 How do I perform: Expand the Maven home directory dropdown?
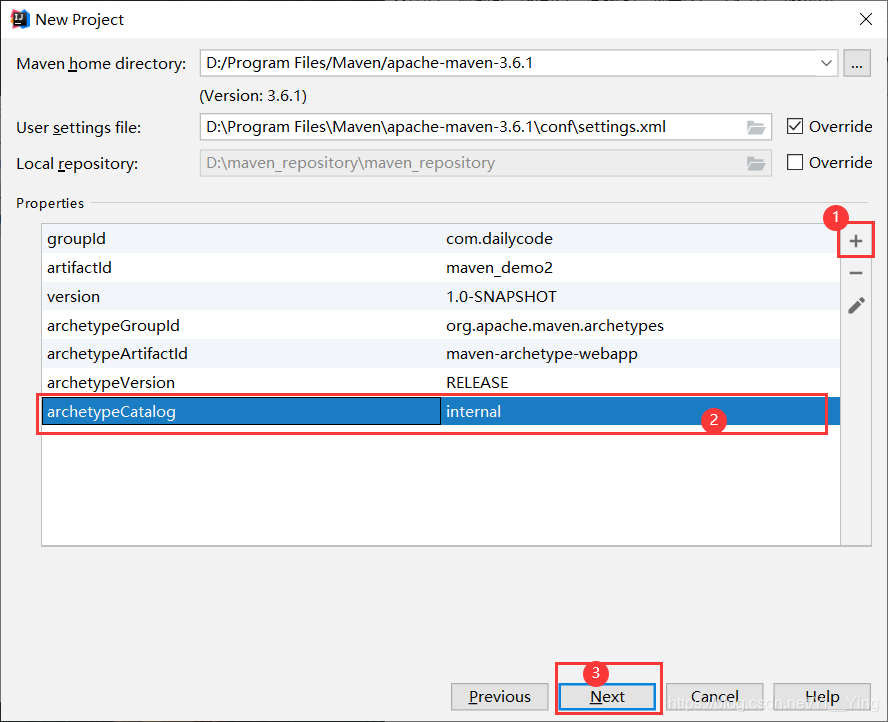(x=826, y=63)
